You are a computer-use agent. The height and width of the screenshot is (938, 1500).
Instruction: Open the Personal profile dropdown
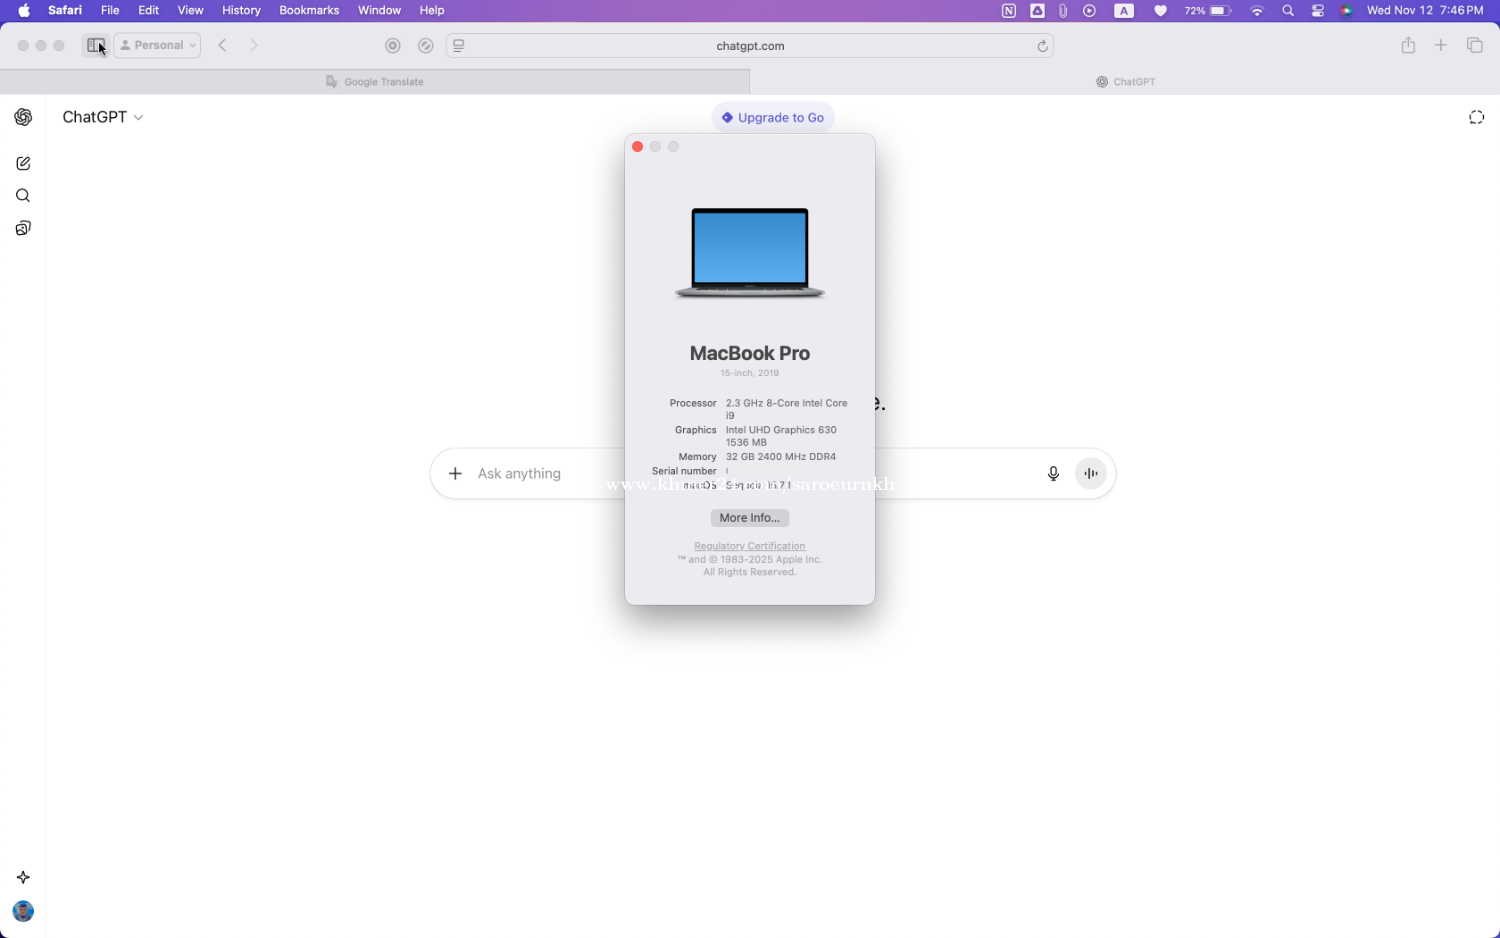[158, 46]
